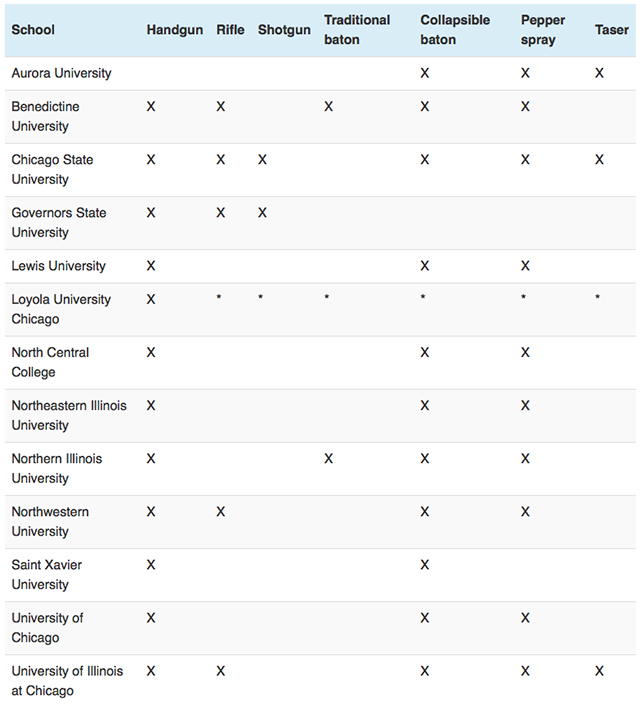The image size is (640, 714).
Task: Click the Saint Xavier University school name
Action: coord(46,574)
